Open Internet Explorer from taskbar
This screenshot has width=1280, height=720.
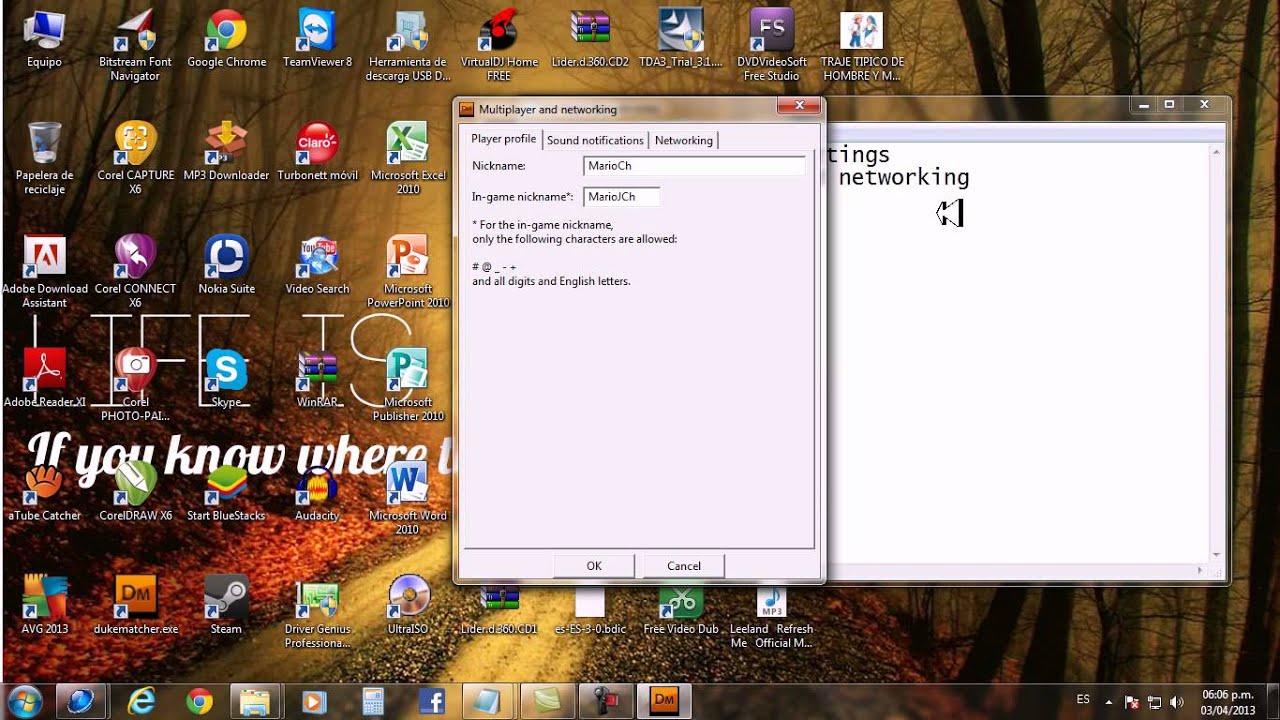coord(141,702)
